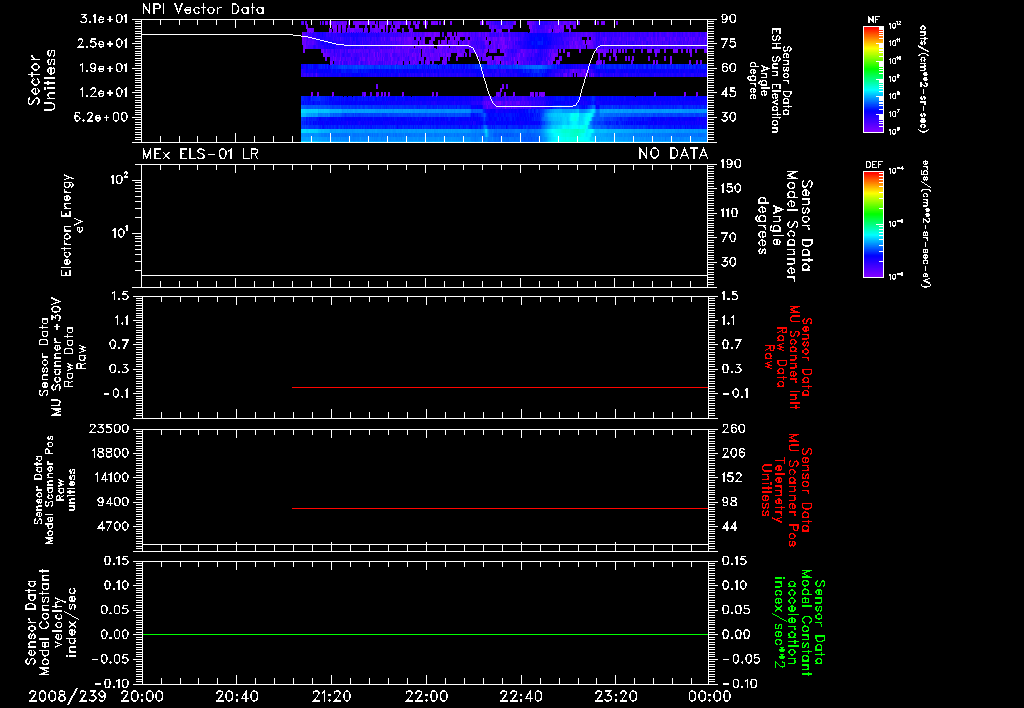Screen dimensions: 1024x708
Task: Click the 23:20 time axis label
Action: (615, 696)
